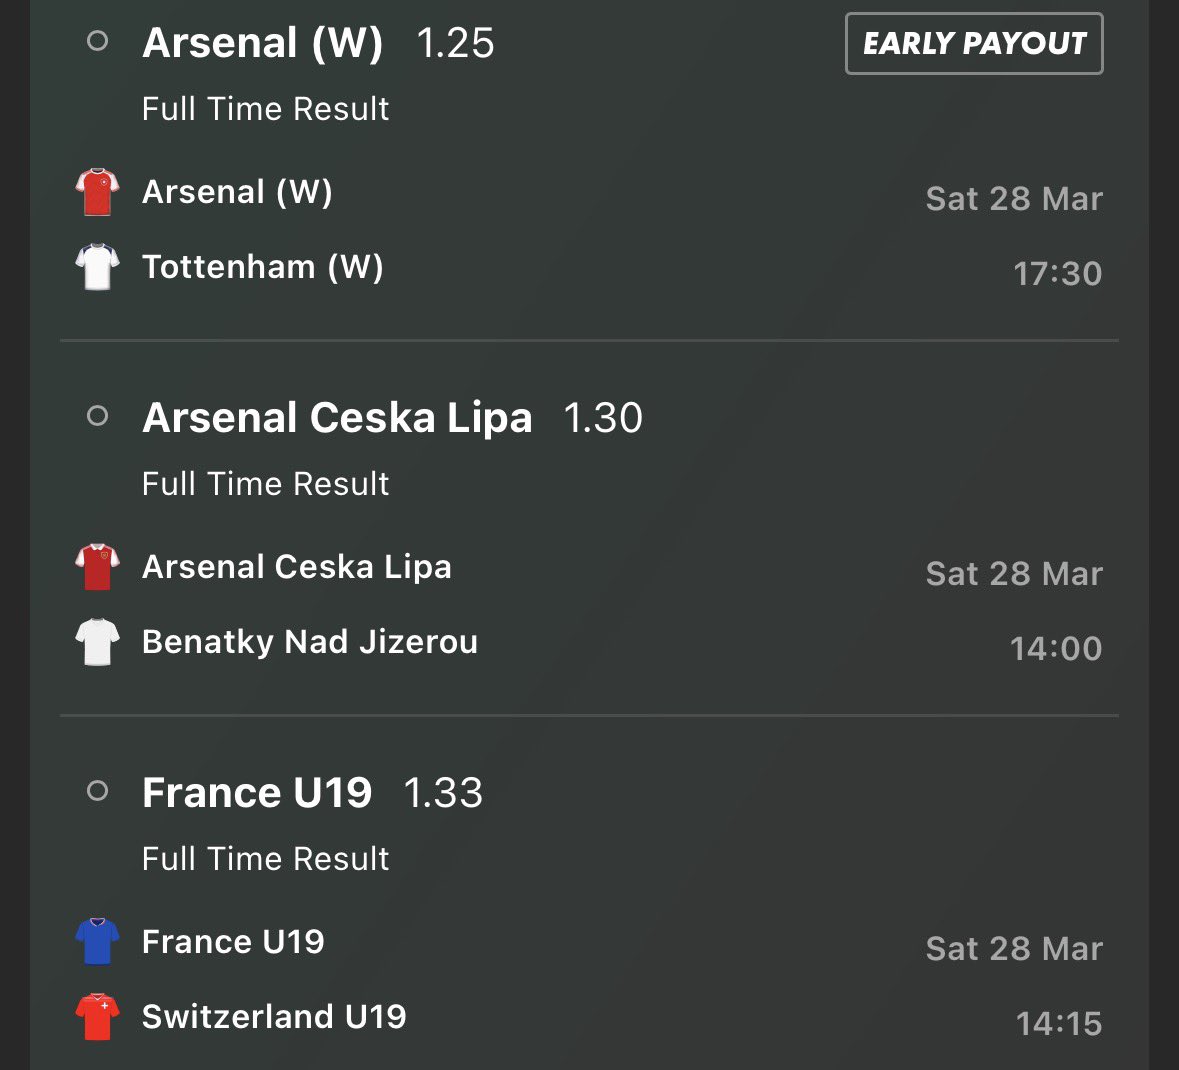Tap the 14:15 kick-off time
This screenshot has width=1179, height=1070.
[x=1058, y=1023]
